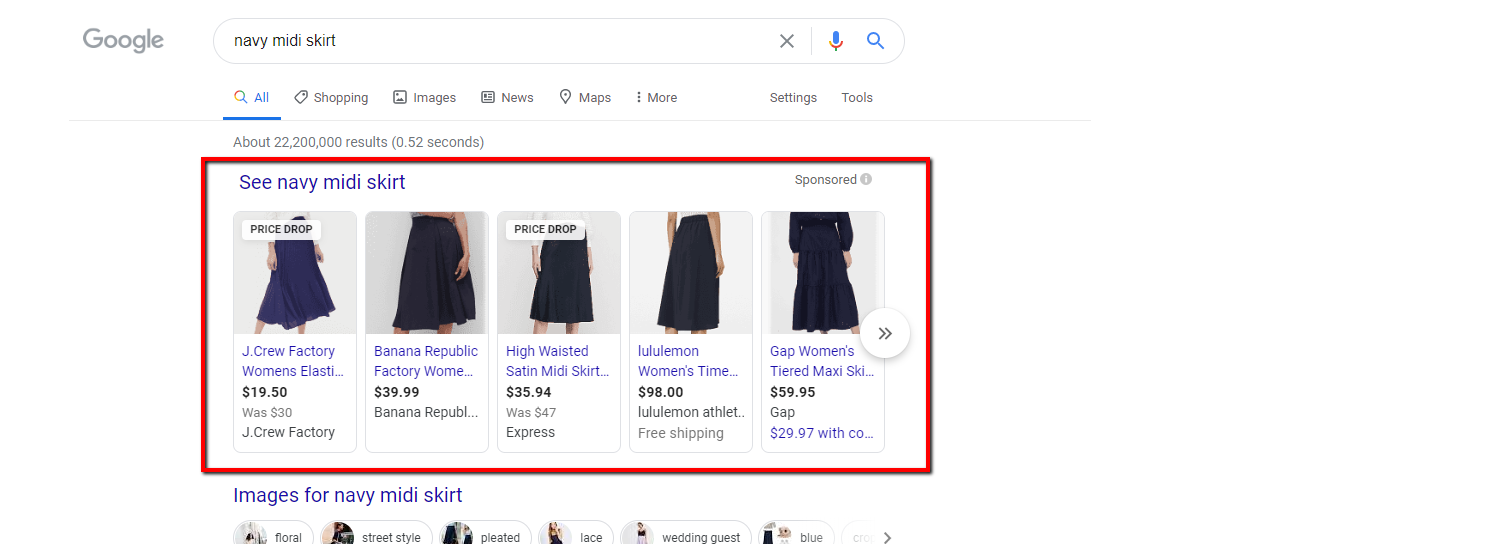Open the See navy midi skirt heading link
1510x544 pixels.
[322, 182]
